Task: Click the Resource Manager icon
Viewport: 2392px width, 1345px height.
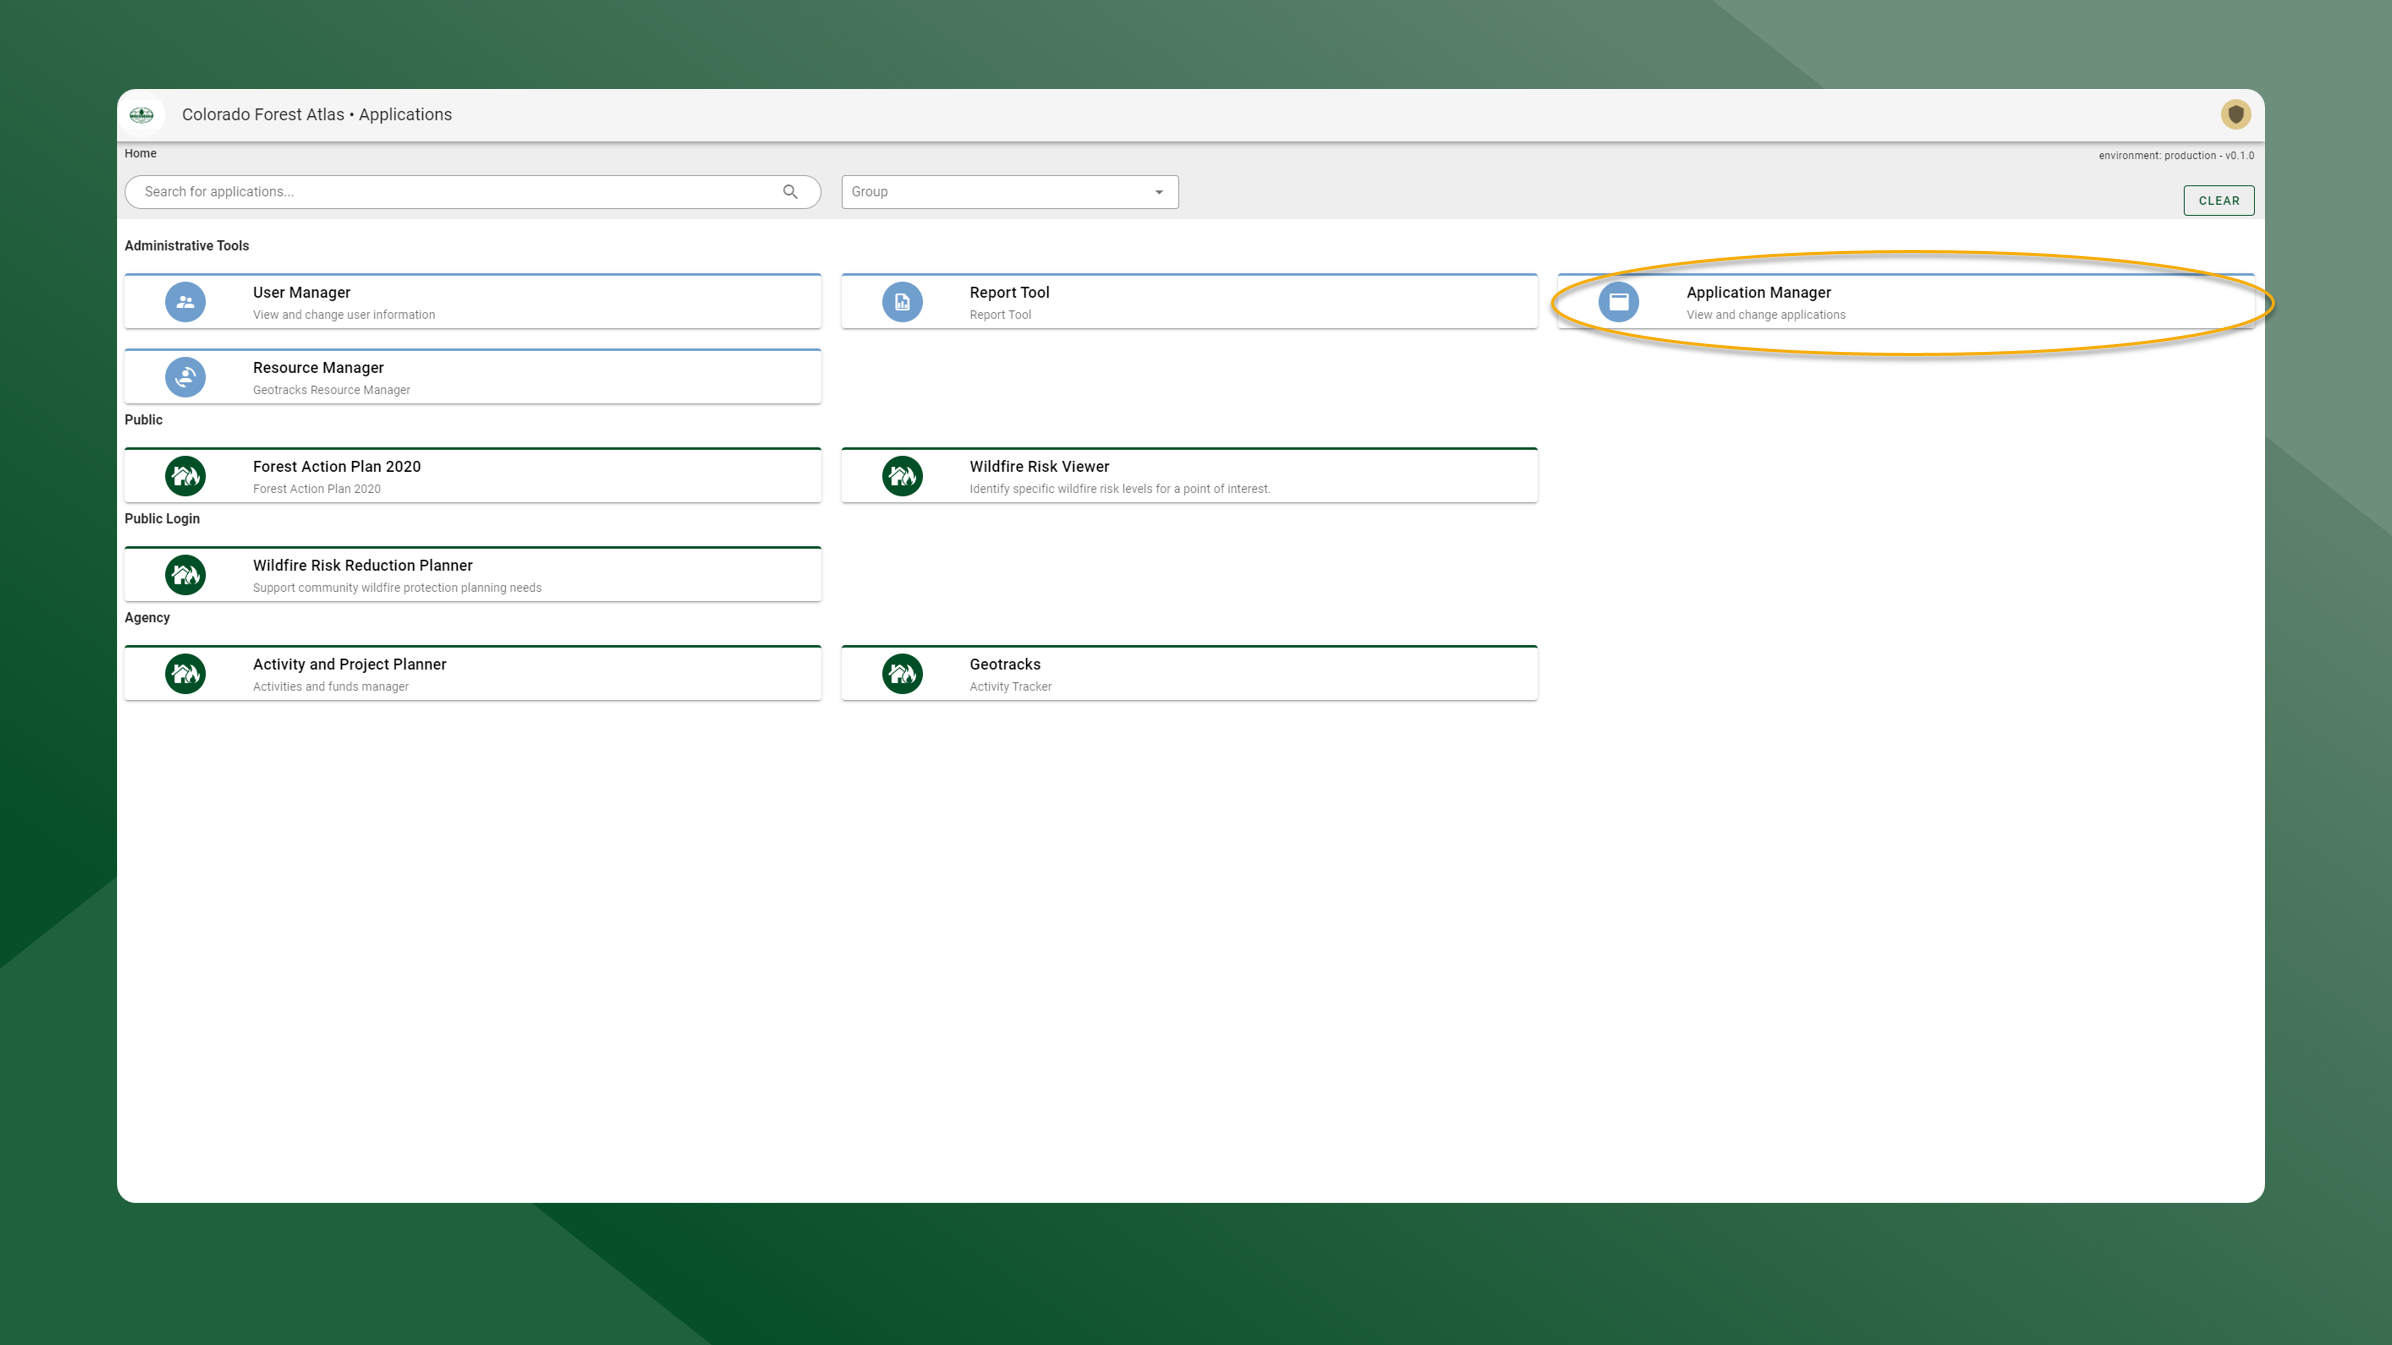Action: coord(185,377)
